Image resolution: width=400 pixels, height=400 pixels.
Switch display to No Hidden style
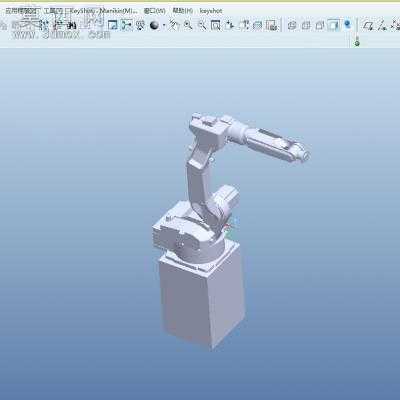[x=320, y=25]
